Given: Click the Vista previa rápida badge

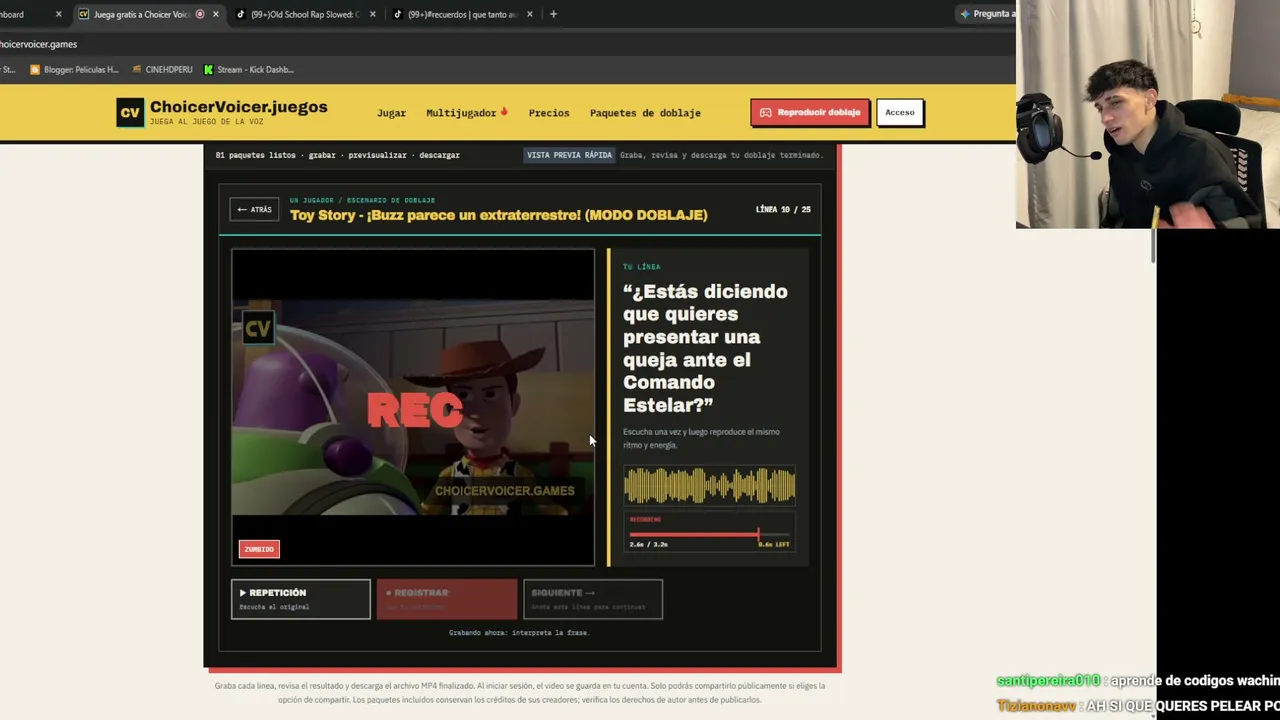Looking at the screenshot, I should 569,155.
